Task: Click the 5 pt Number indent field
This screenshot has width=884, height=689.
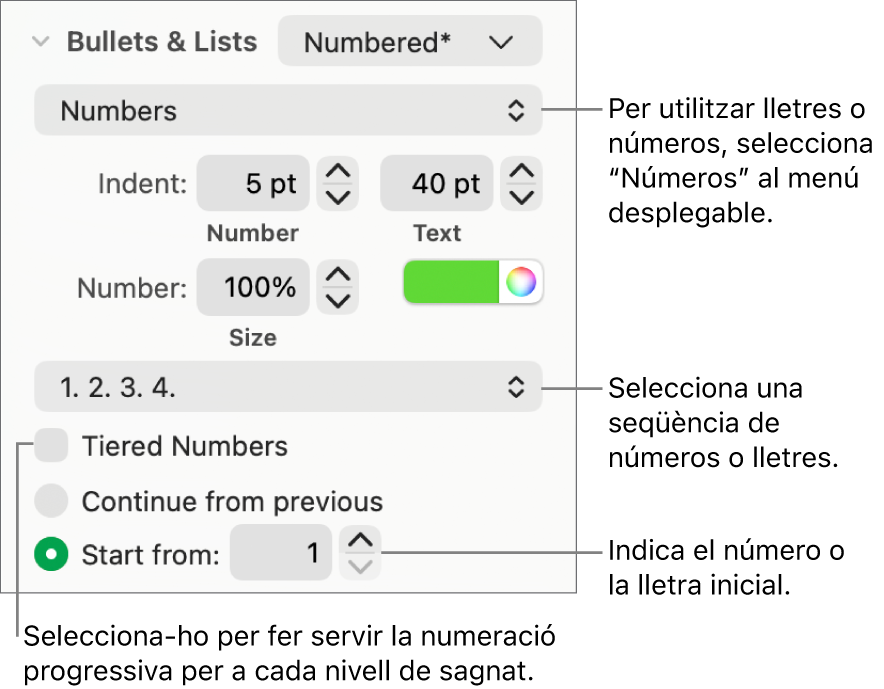Action: click(253, 184)
